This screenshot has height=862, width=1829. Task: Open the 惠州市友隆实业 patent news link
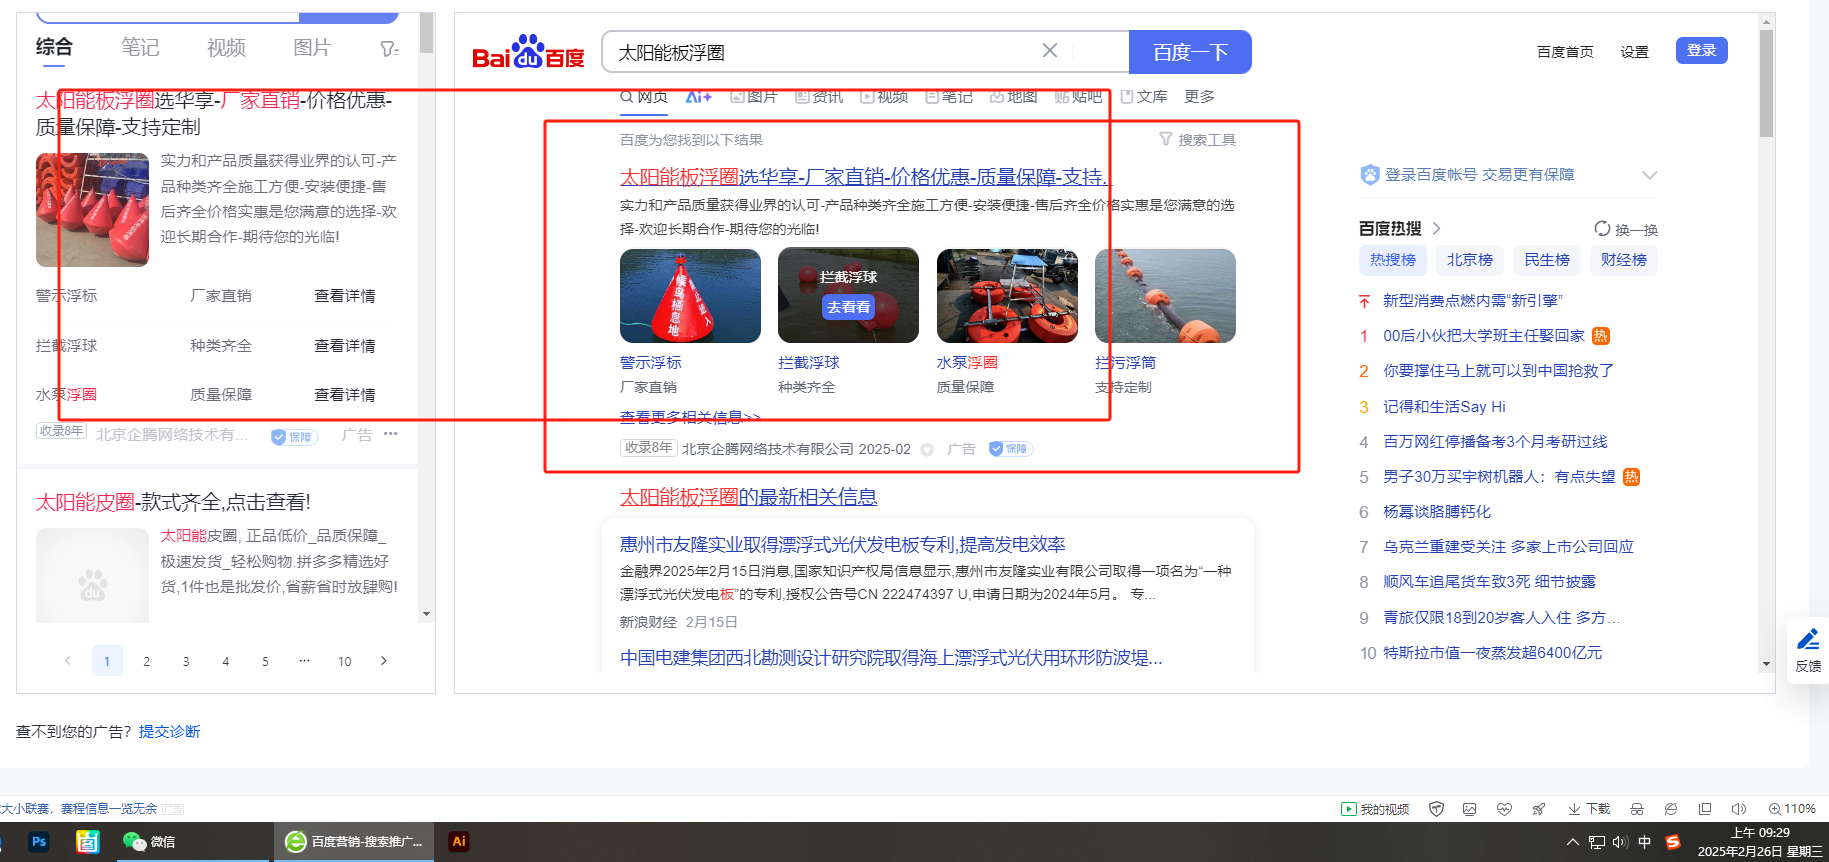[843, 544]
